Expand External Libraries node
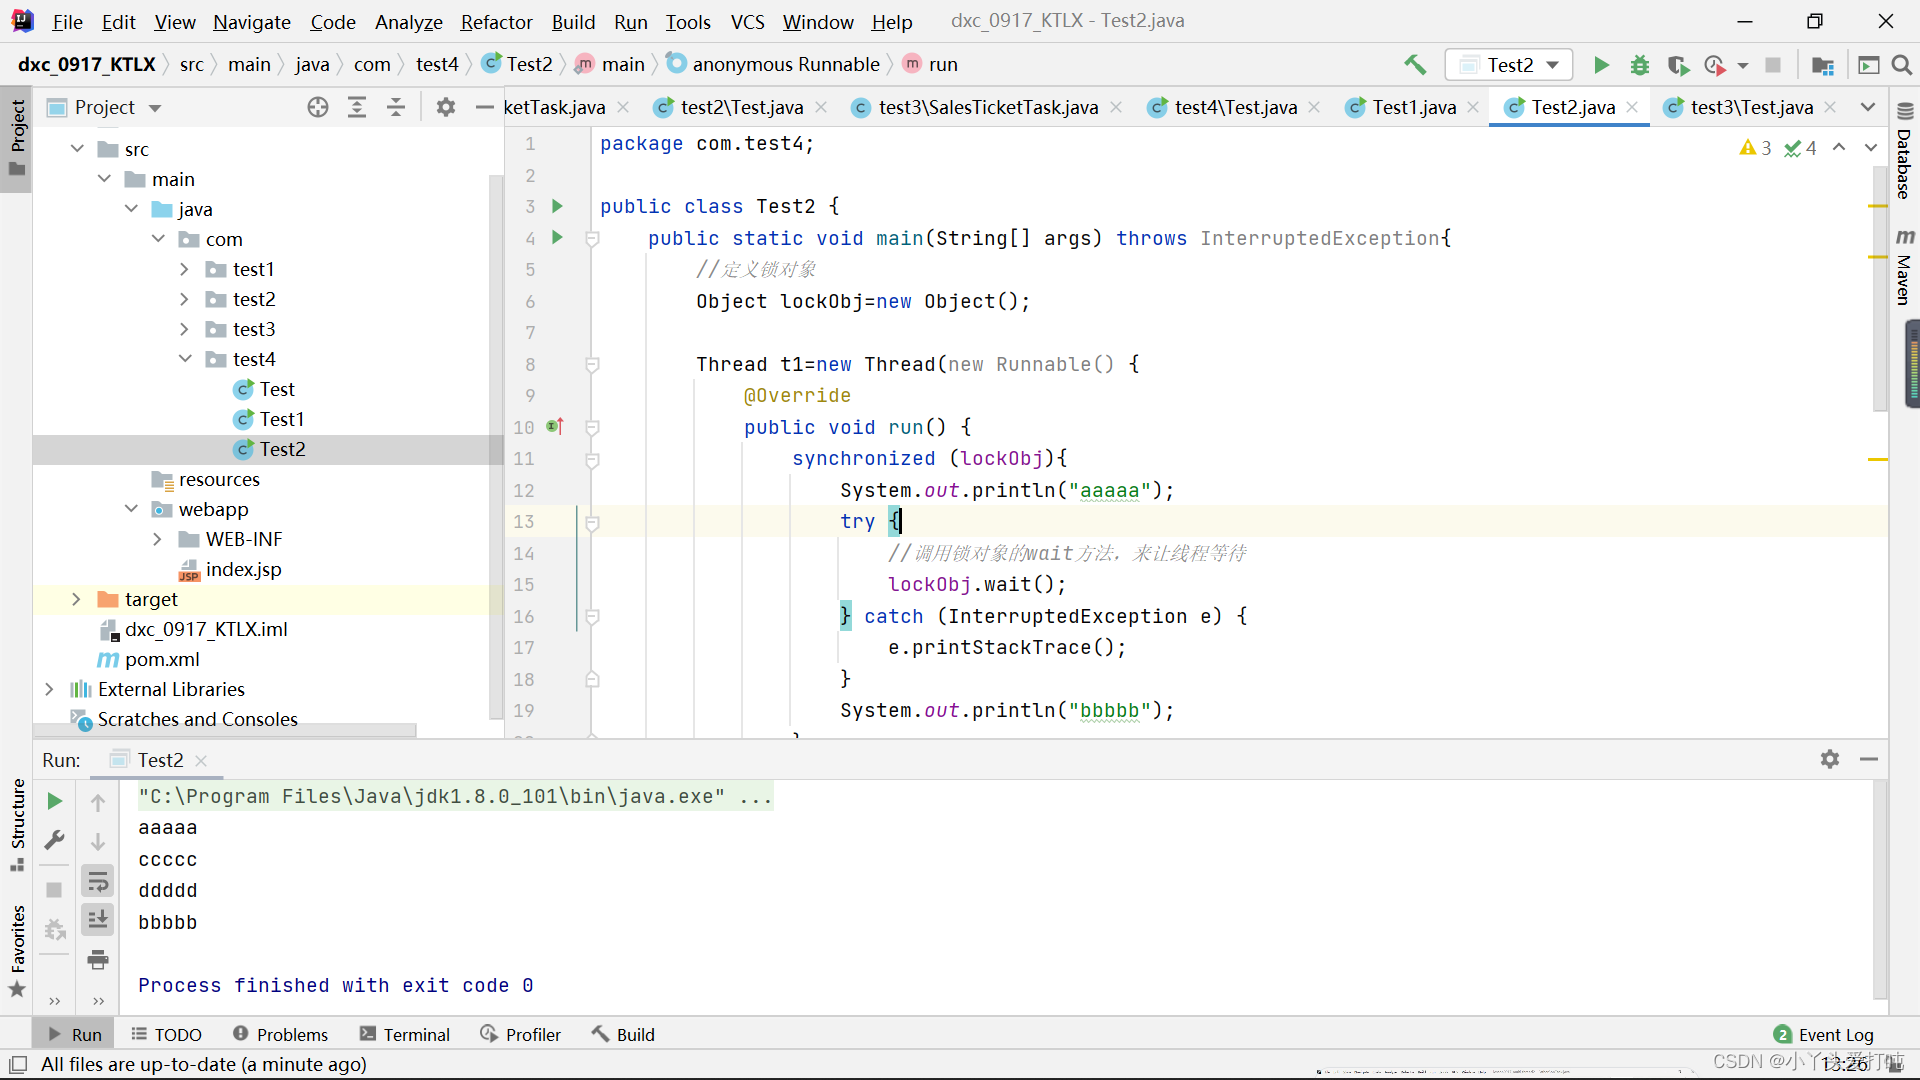Viewport: 1920px width, 1080px height. [x=49, y=689]
